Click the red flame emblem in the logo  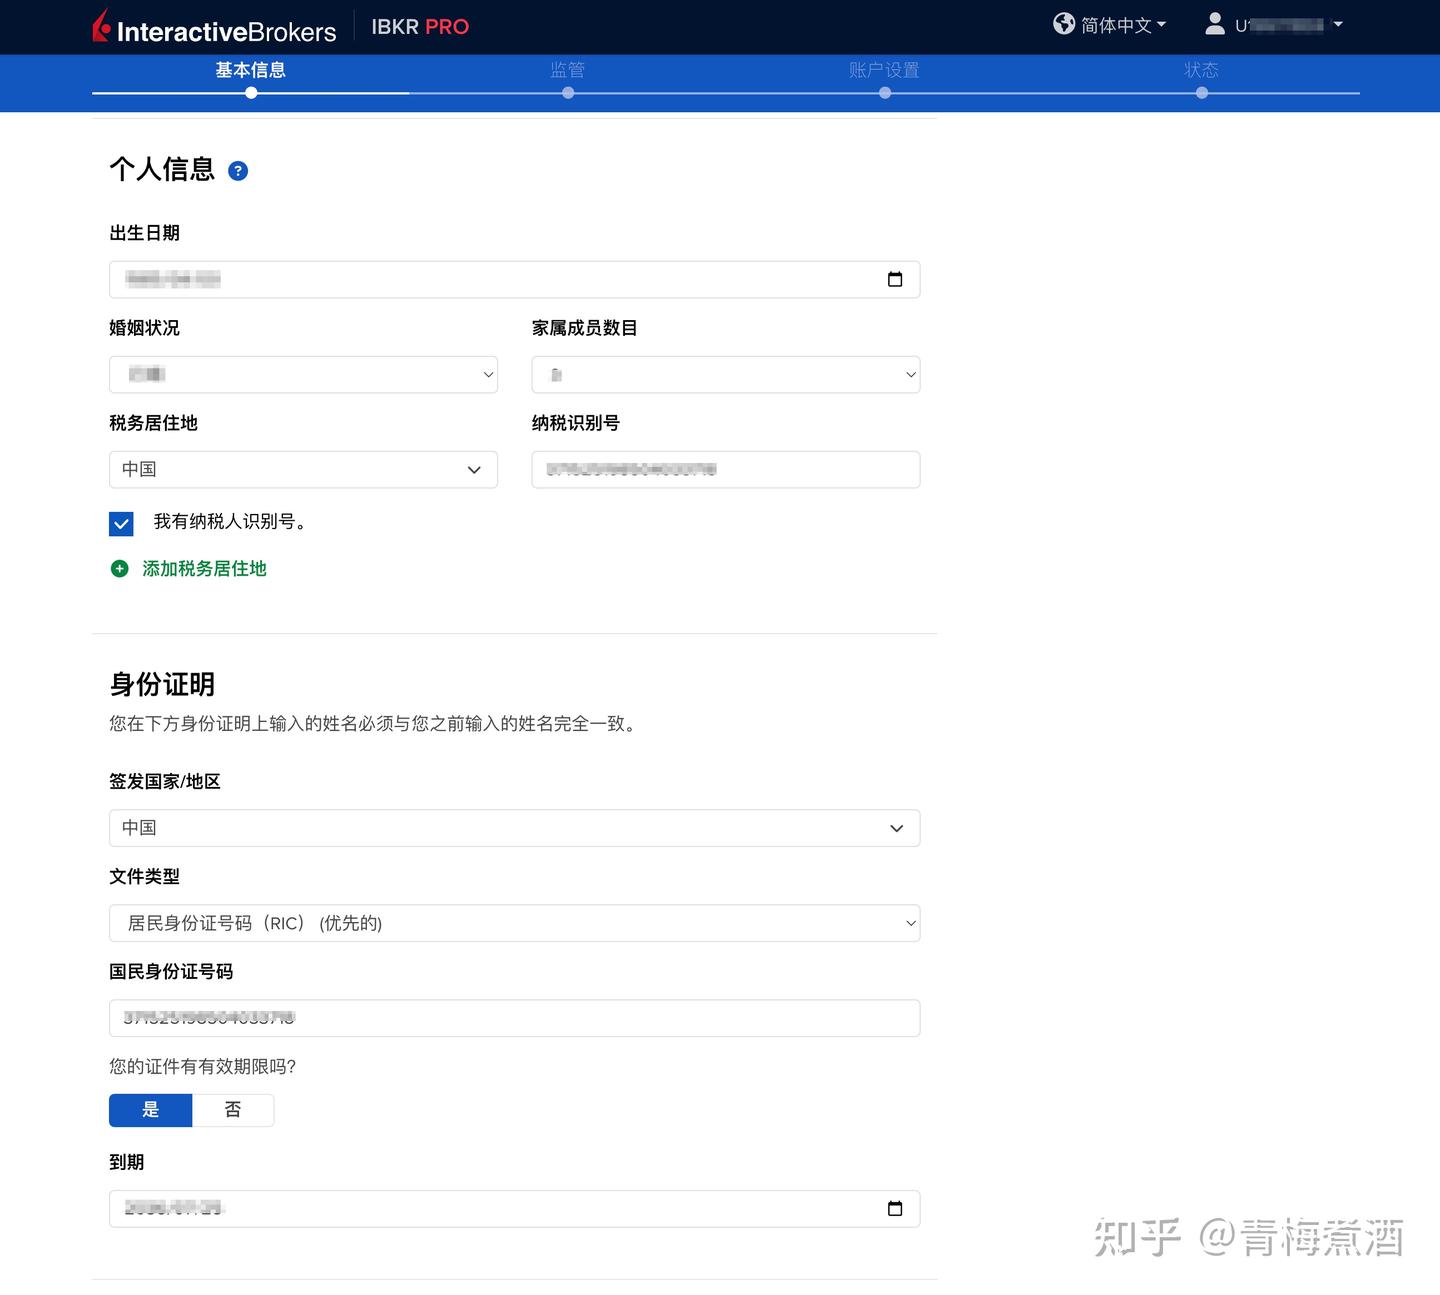tap(100, 27)
